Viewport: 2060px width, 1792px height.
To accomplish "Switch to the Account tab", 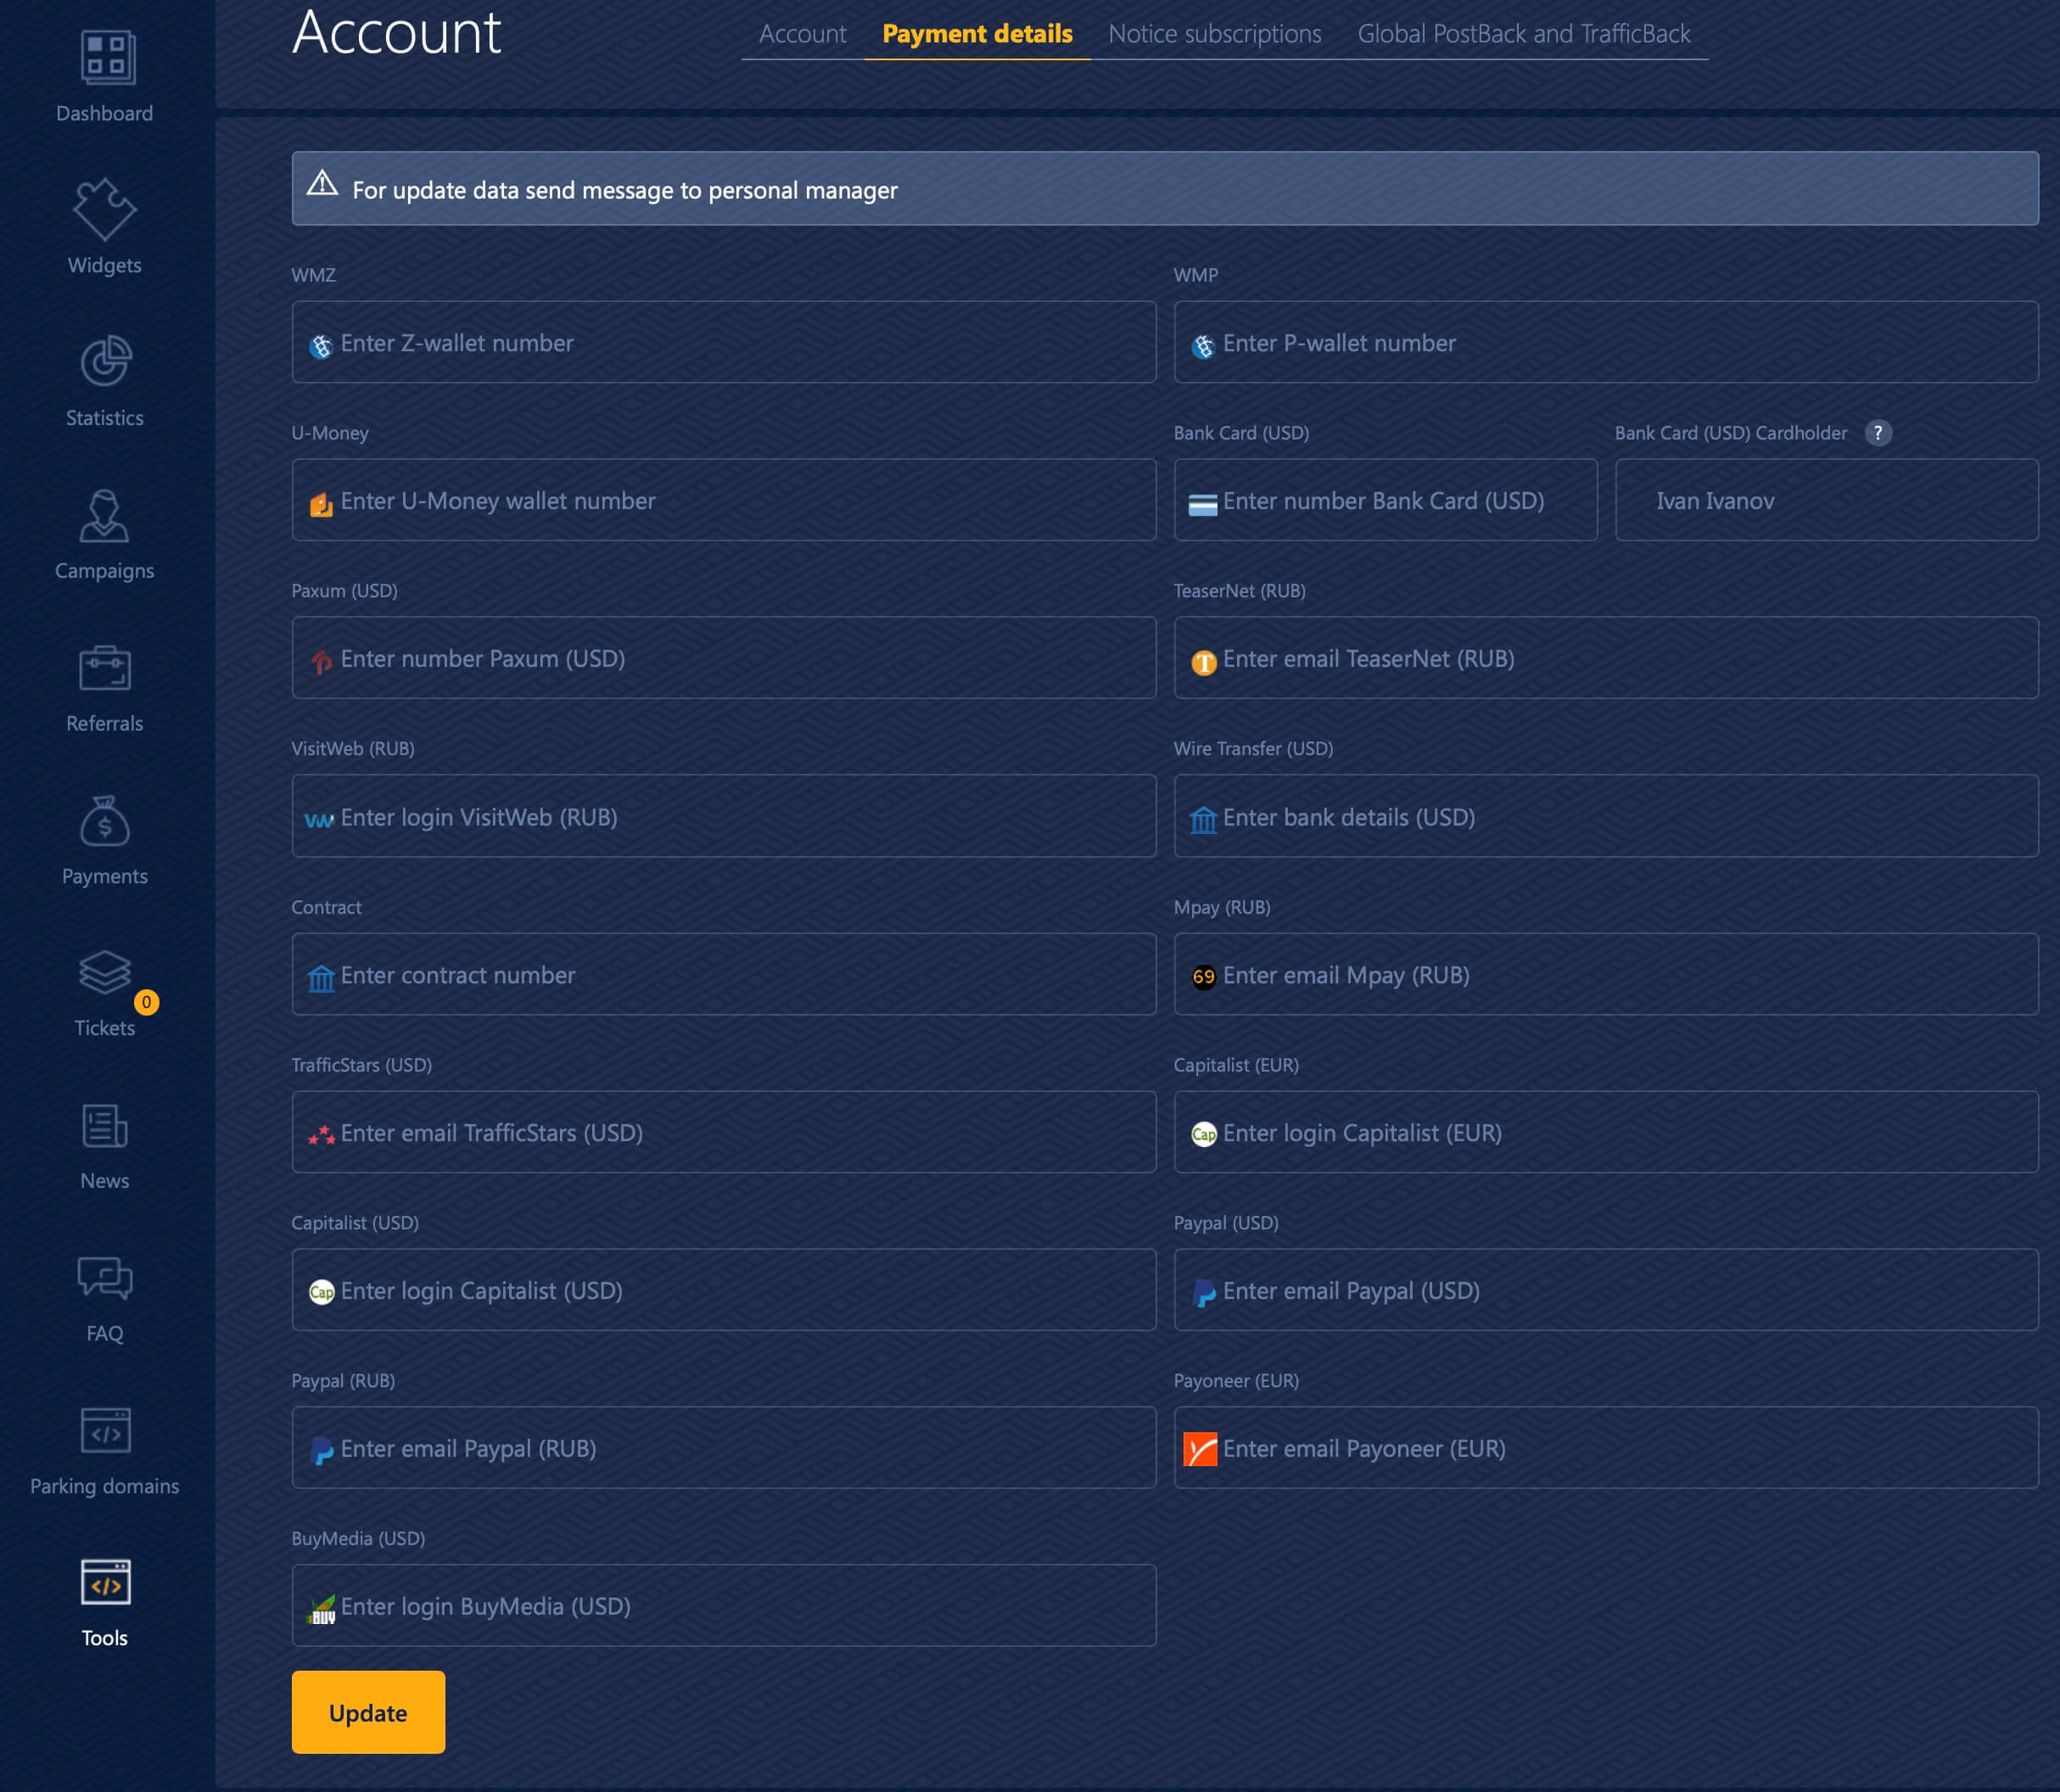I will coord(802,34).
